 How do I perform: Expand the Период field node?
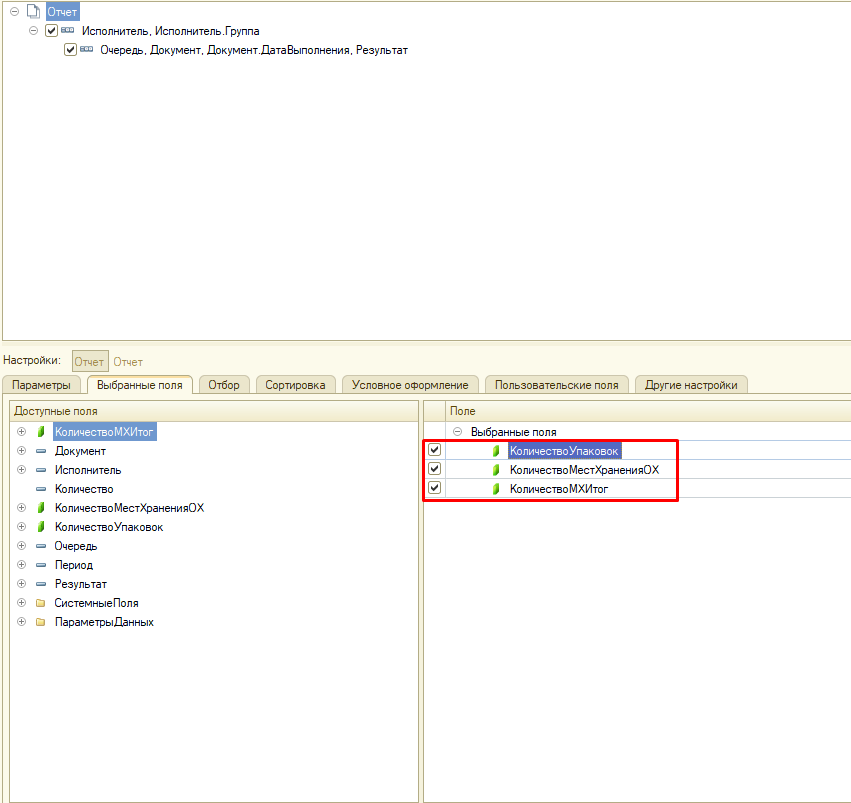pyautogui.click(x=22, y=565)
